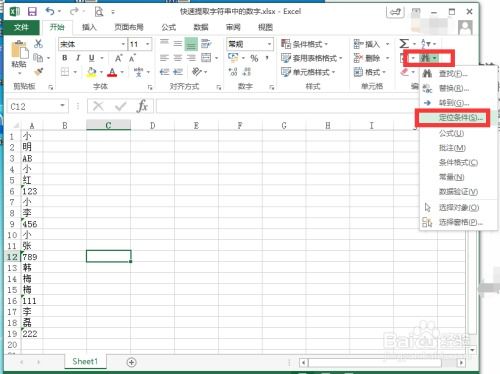The image size is (500, 374).
Task: Open the font name dropdown 宋体
Action: pos(123,44)
